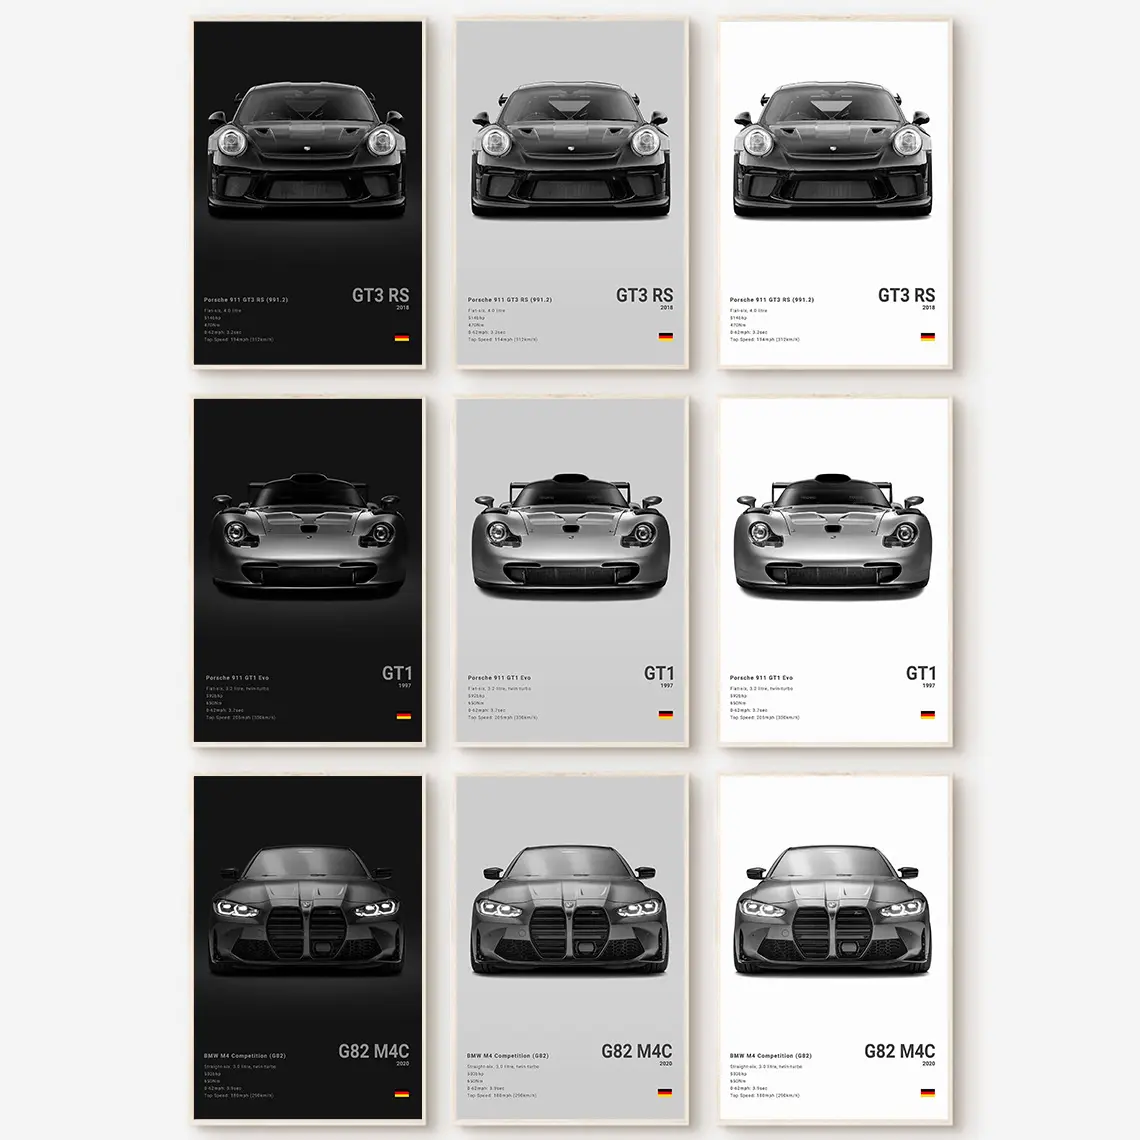Select the BMW M4 car on grey background
Image resolution: width=1140 pixels, height=1140 pixels.
(569, 910)
